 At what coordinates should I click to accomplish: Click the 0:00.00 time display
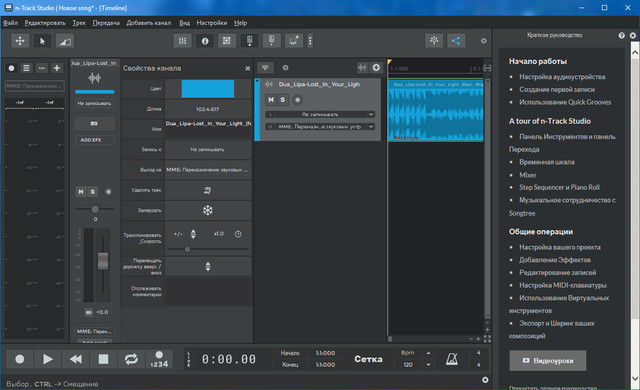coord(229,359)
